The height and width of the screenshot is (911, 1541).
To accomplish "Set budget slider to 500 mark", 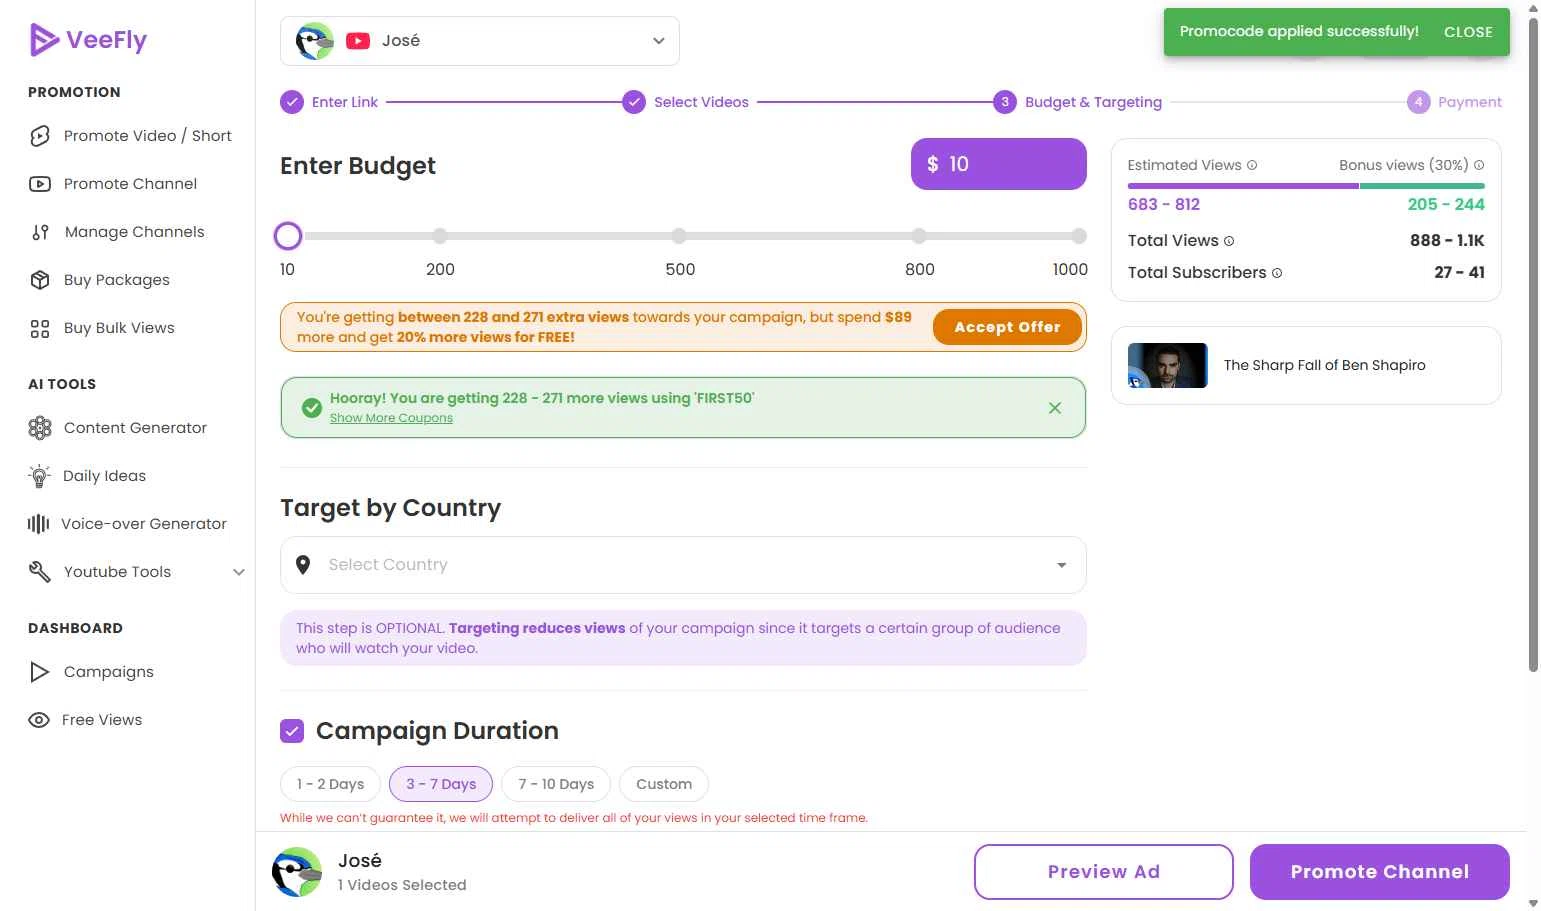I will tap(679, 236).
